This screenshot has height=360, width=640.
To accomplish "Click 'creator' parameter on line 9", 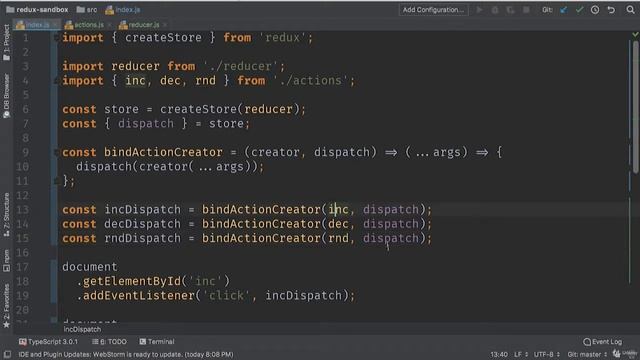I will (275, 152).
